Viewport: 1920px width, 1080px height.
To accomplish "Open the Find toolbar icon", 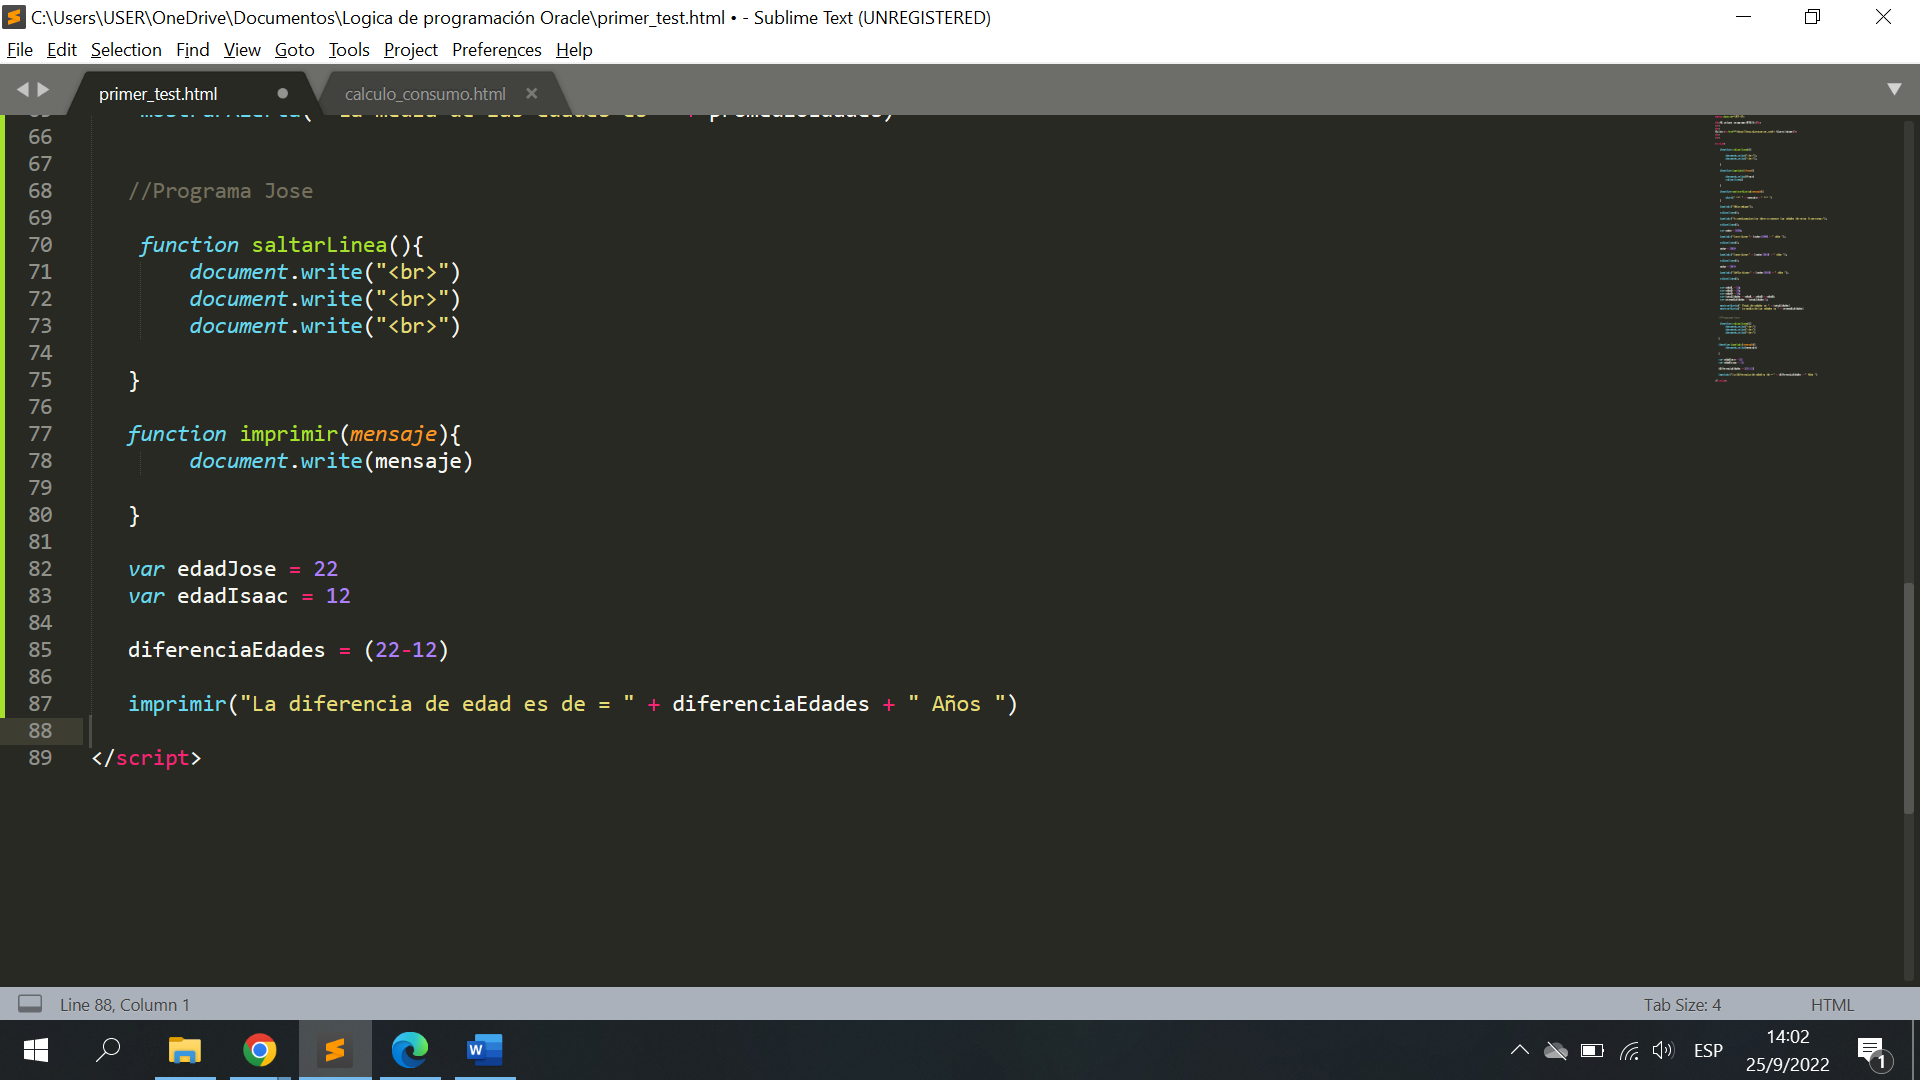I will [x=190, y=49].
